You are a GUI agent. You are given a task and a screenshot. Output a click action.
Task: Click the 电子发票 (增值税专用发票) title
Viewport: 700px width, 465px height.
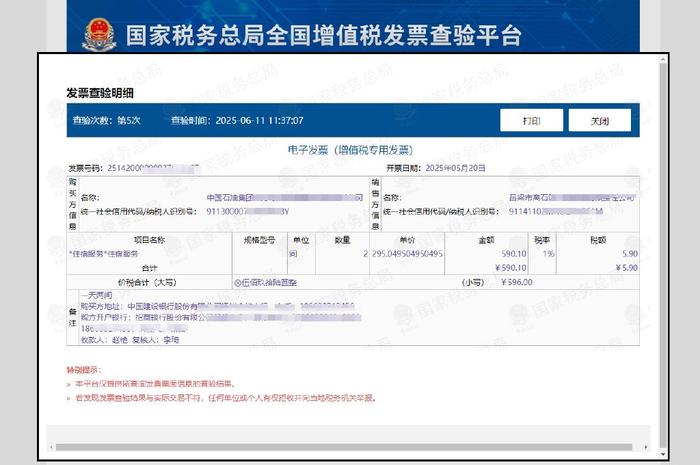click(x=350, y=150)
